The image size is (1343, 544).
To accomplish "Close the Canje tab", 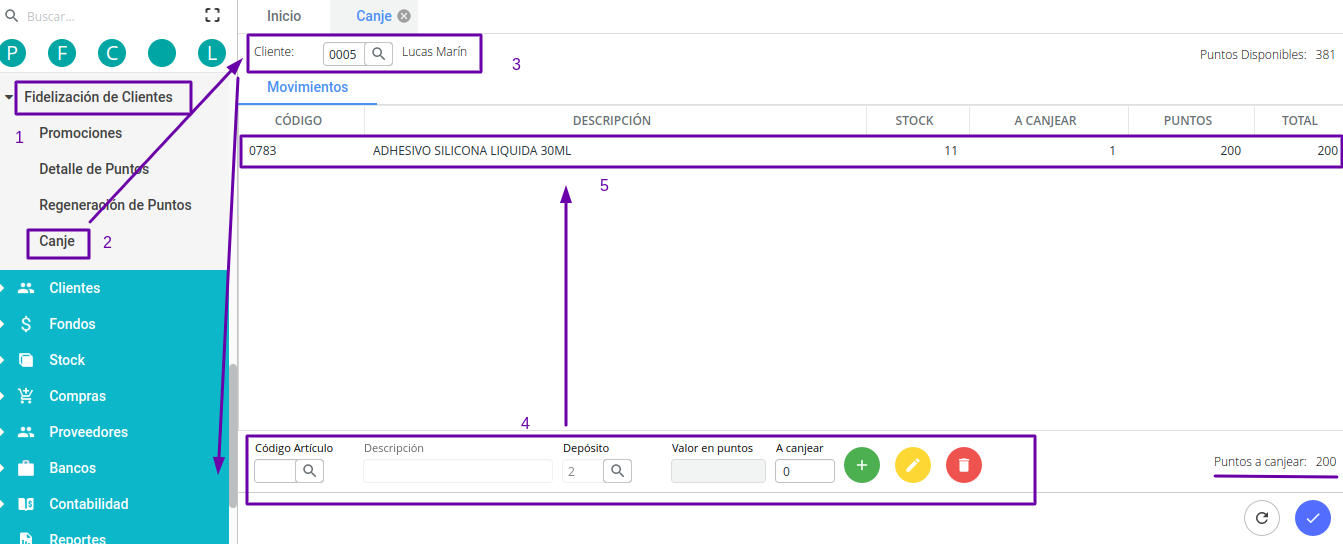I will coord(404,16).
